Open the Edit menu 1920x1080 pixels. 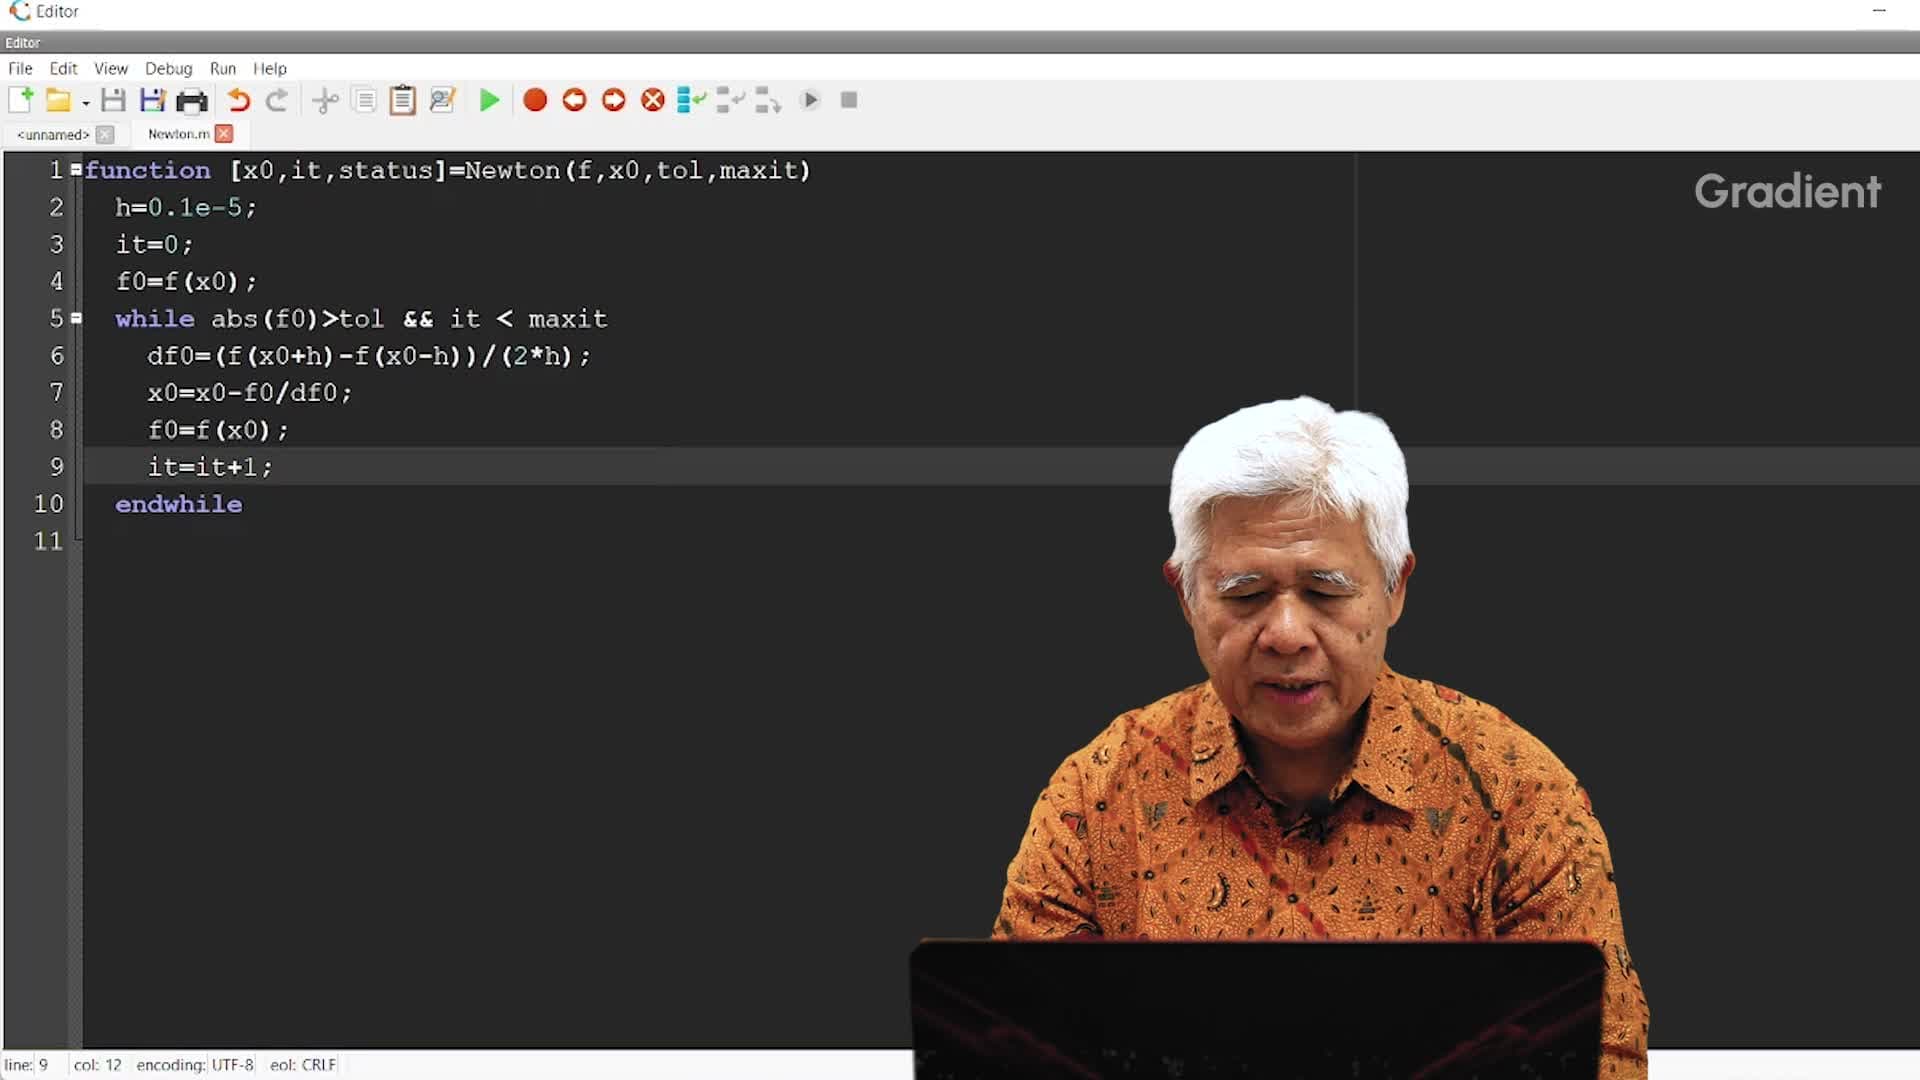tap(63, 68)
